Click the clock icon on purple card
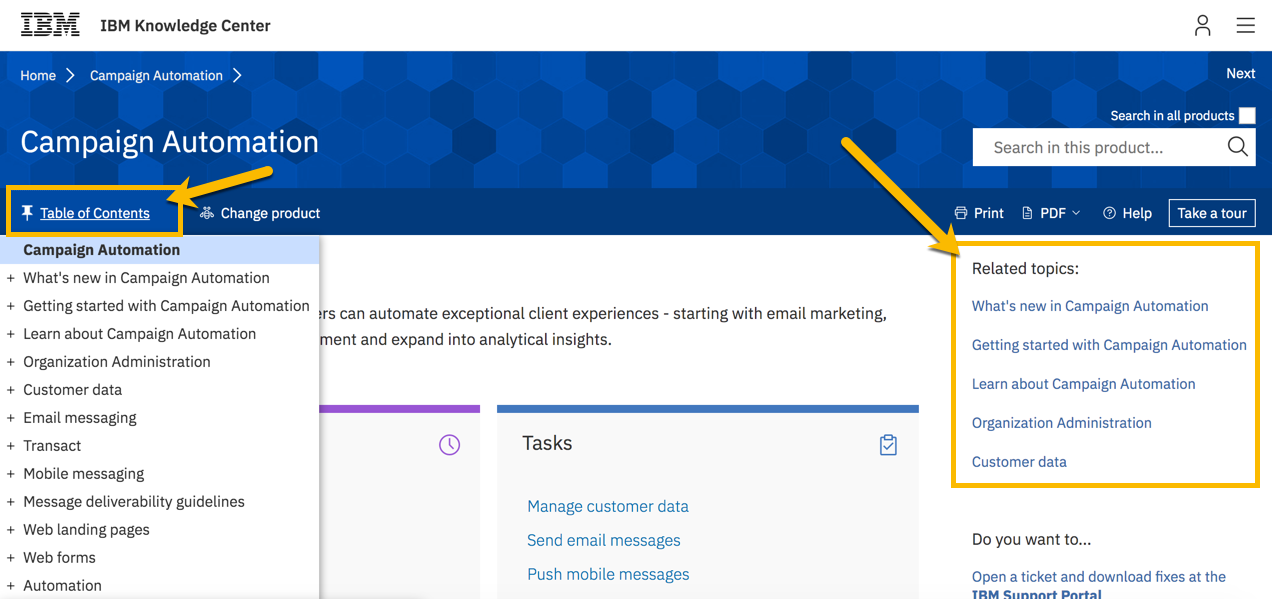The image size is (1272, 599). point(450,444)
